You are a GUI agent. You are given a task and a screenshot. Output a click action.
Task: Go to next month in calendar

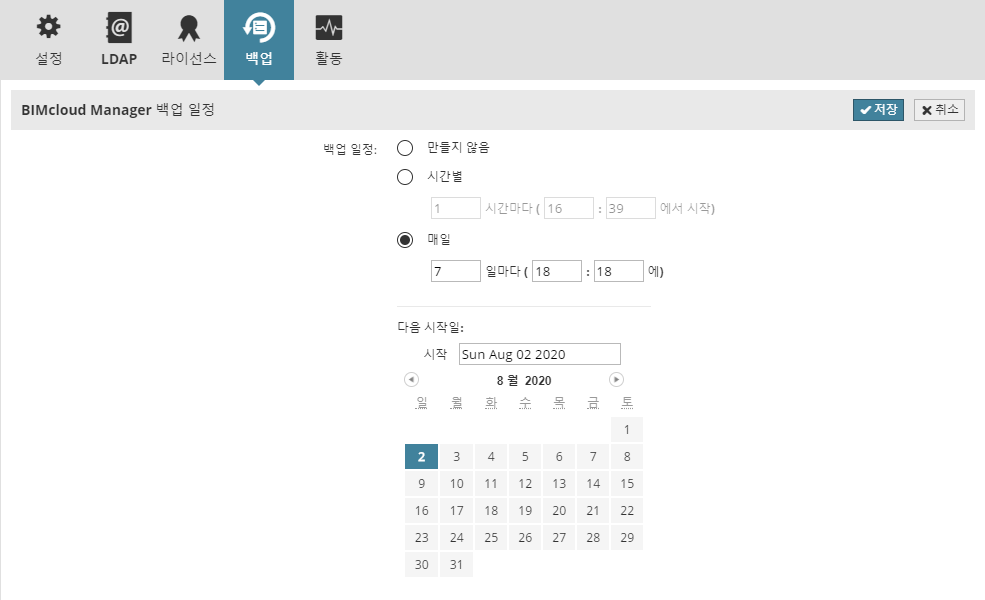[616, 380]
